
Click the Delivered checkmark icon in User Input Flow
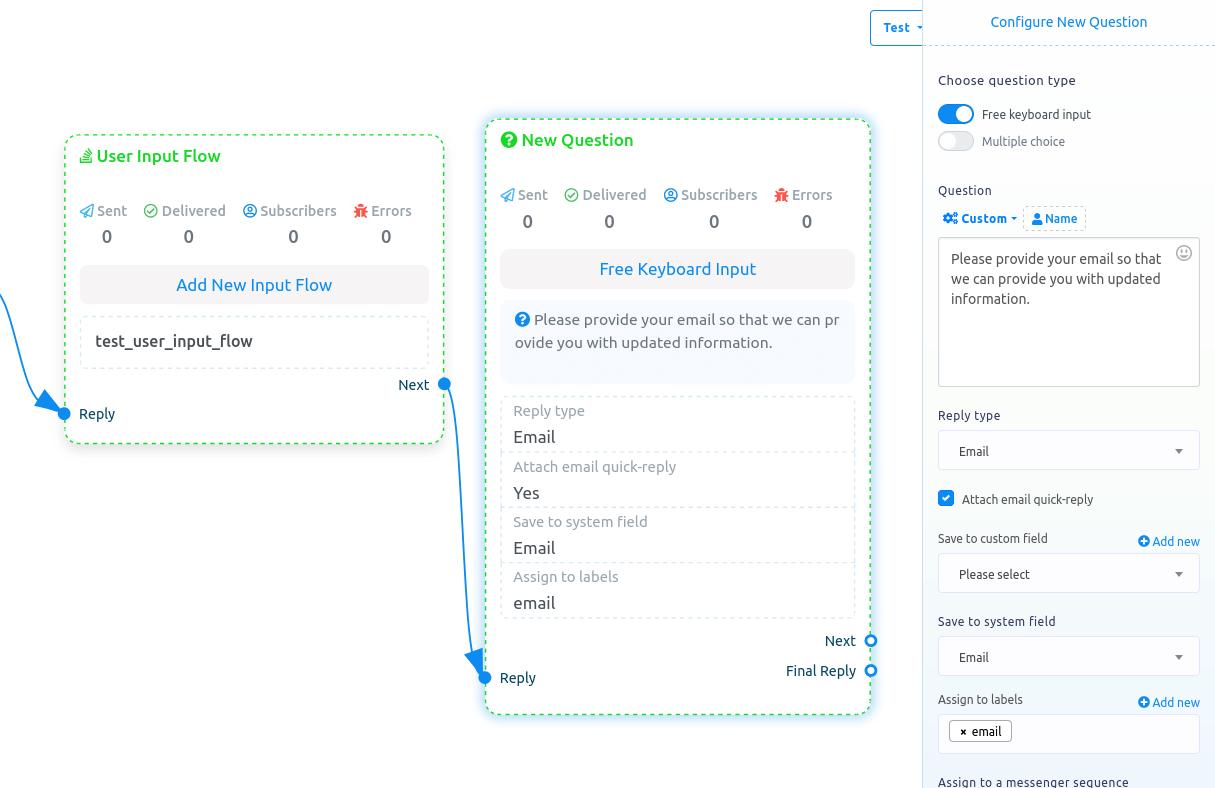point(151,211)
